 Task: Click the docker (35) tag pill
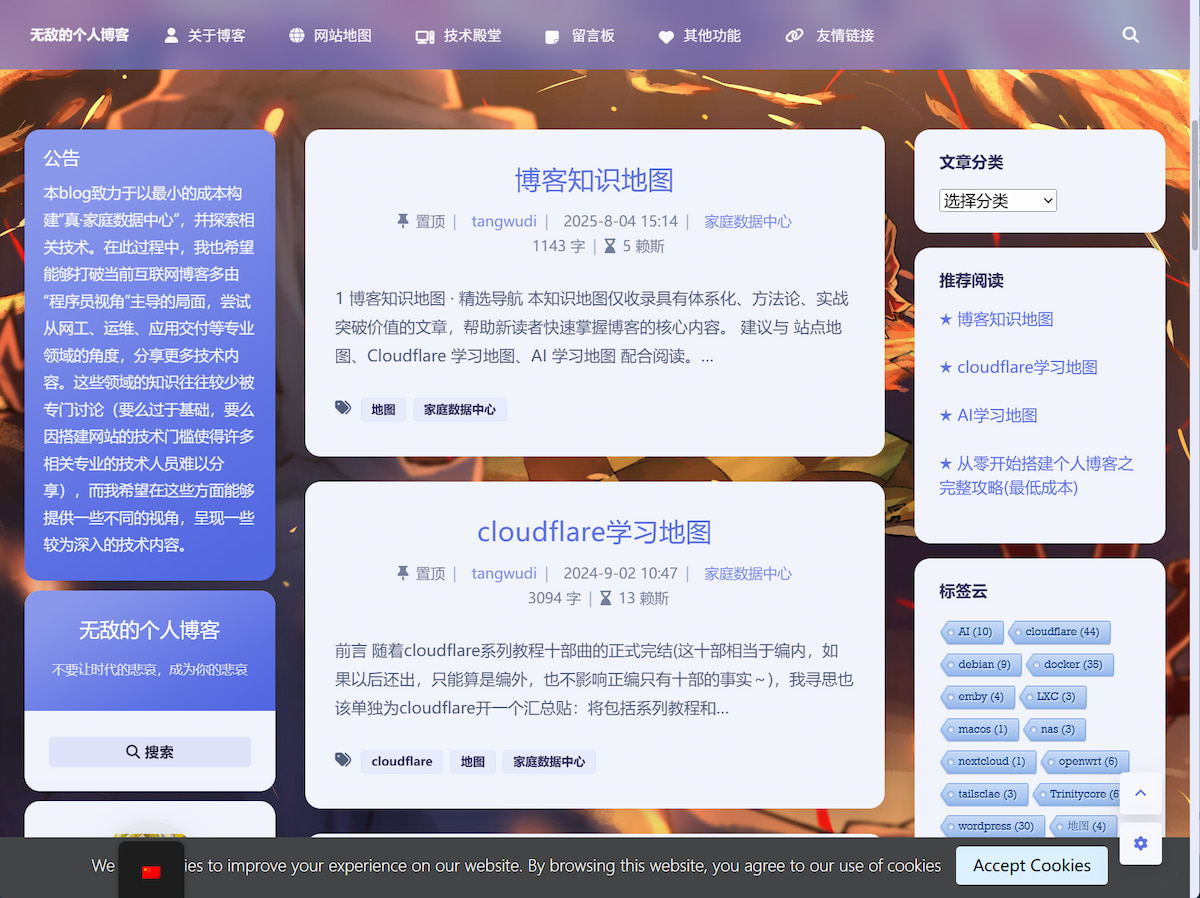coord(1069,664)
